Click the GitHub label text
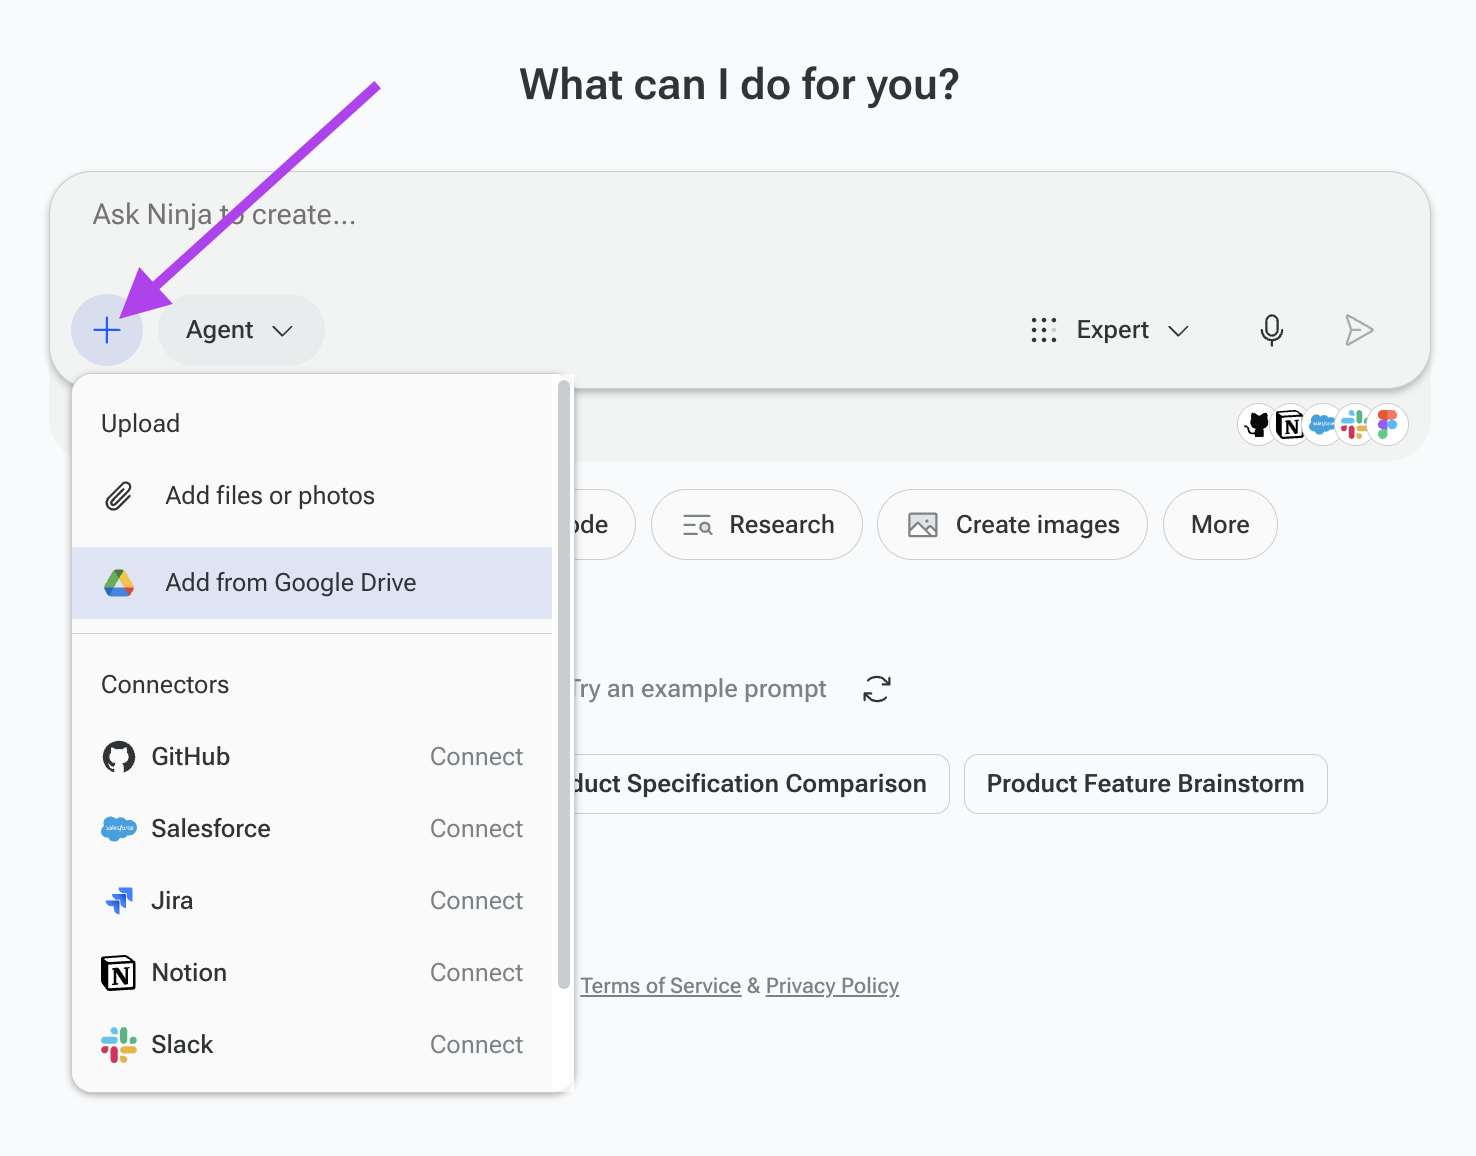 pyautogui.click(x=191, y=757)
